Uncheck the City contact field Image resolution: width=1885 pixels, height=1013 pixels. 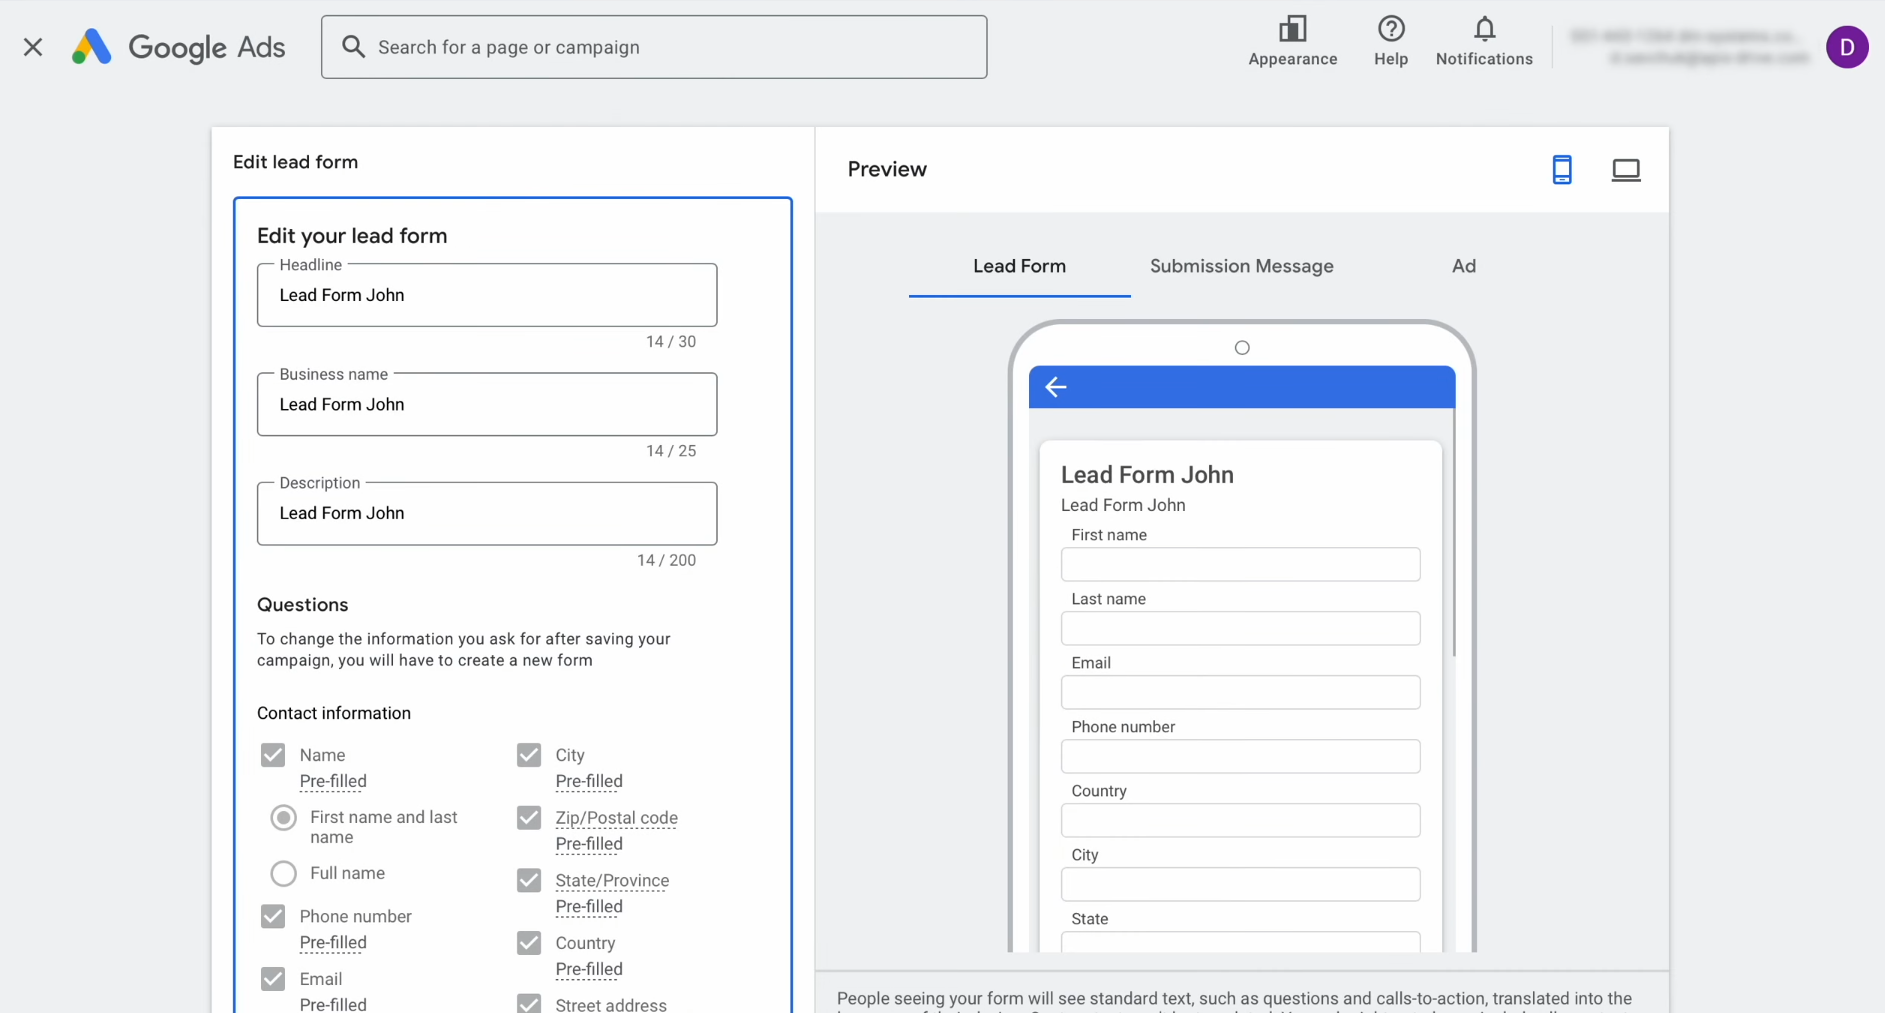pyautogui.click(x=529, y=754)
